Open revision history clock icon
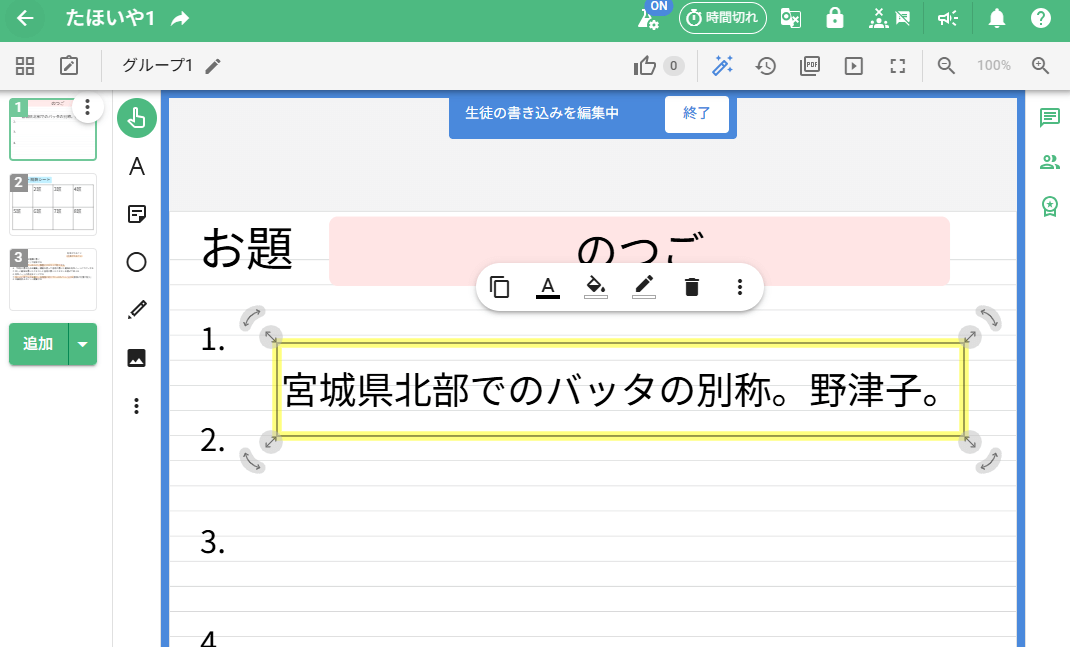Screen dimensions: 1070x647 pyautogui.click(x=766, y=66)
